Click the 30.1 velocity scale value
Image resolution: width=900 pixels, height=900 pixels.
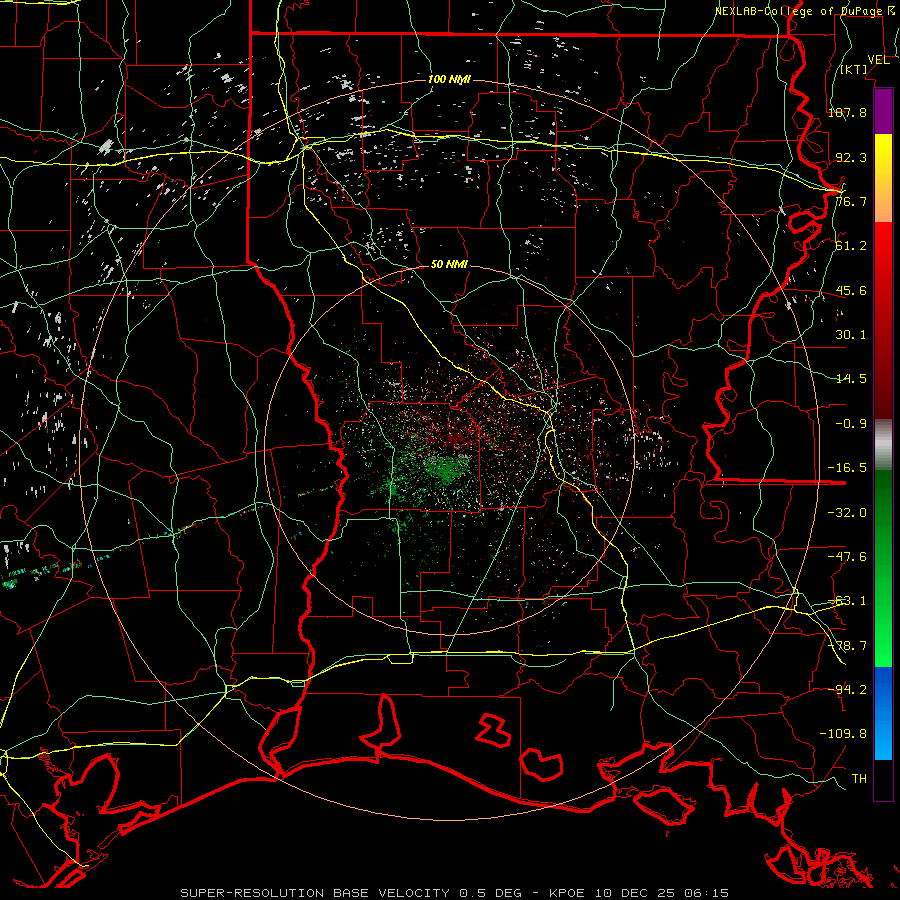point(851,335)
